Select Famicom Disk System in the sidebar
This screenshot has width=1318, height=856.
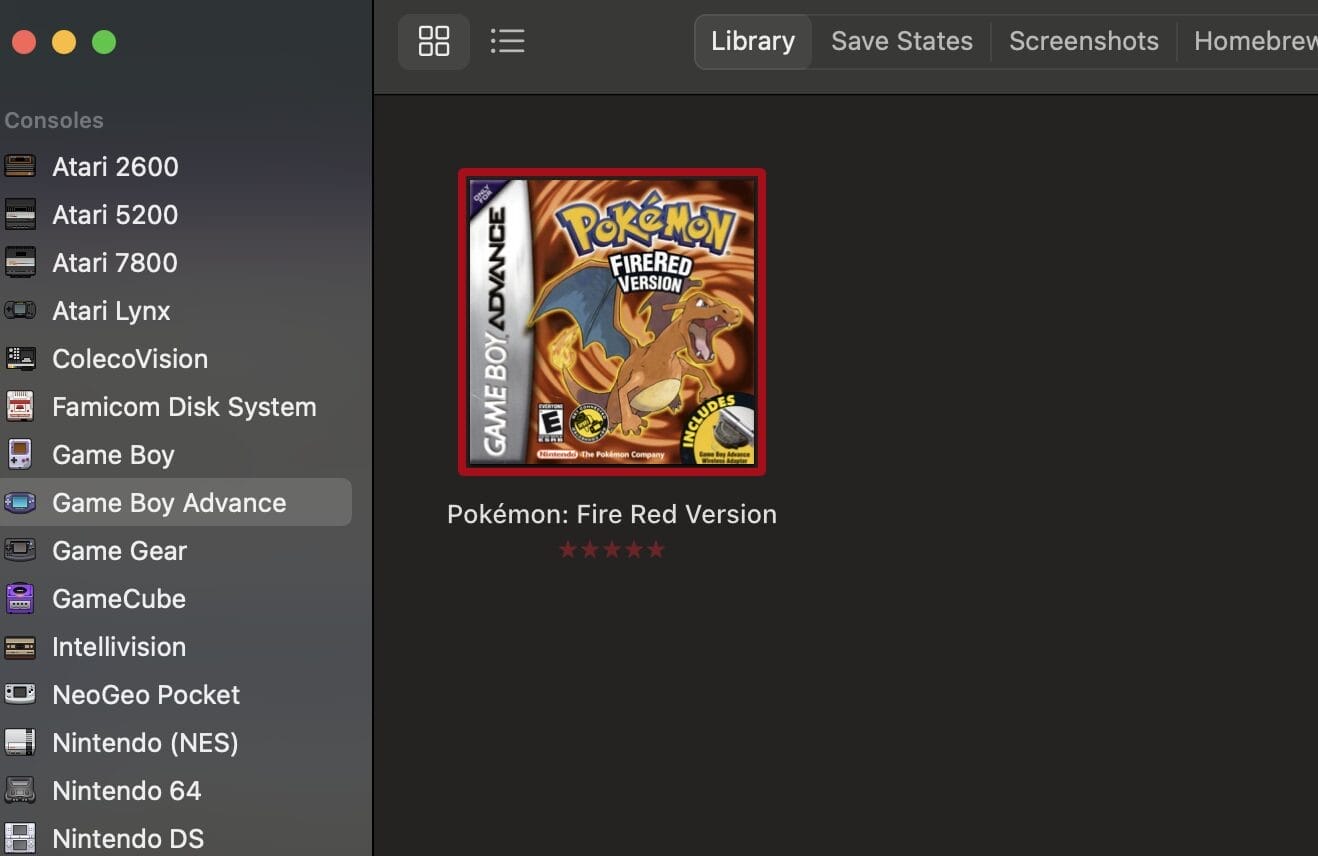tap(183, 406)
